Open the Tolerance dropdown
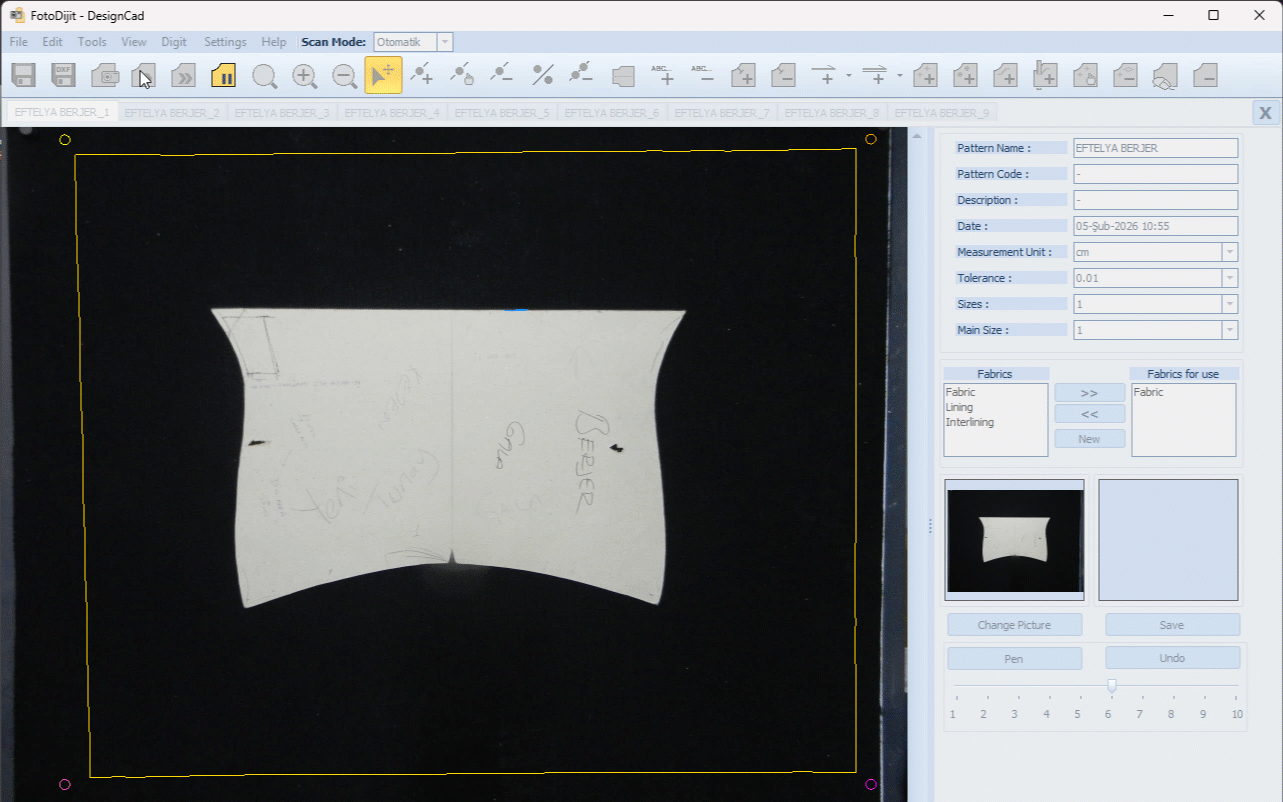This screenshot has height=802, width=1283. [1229, 279]
